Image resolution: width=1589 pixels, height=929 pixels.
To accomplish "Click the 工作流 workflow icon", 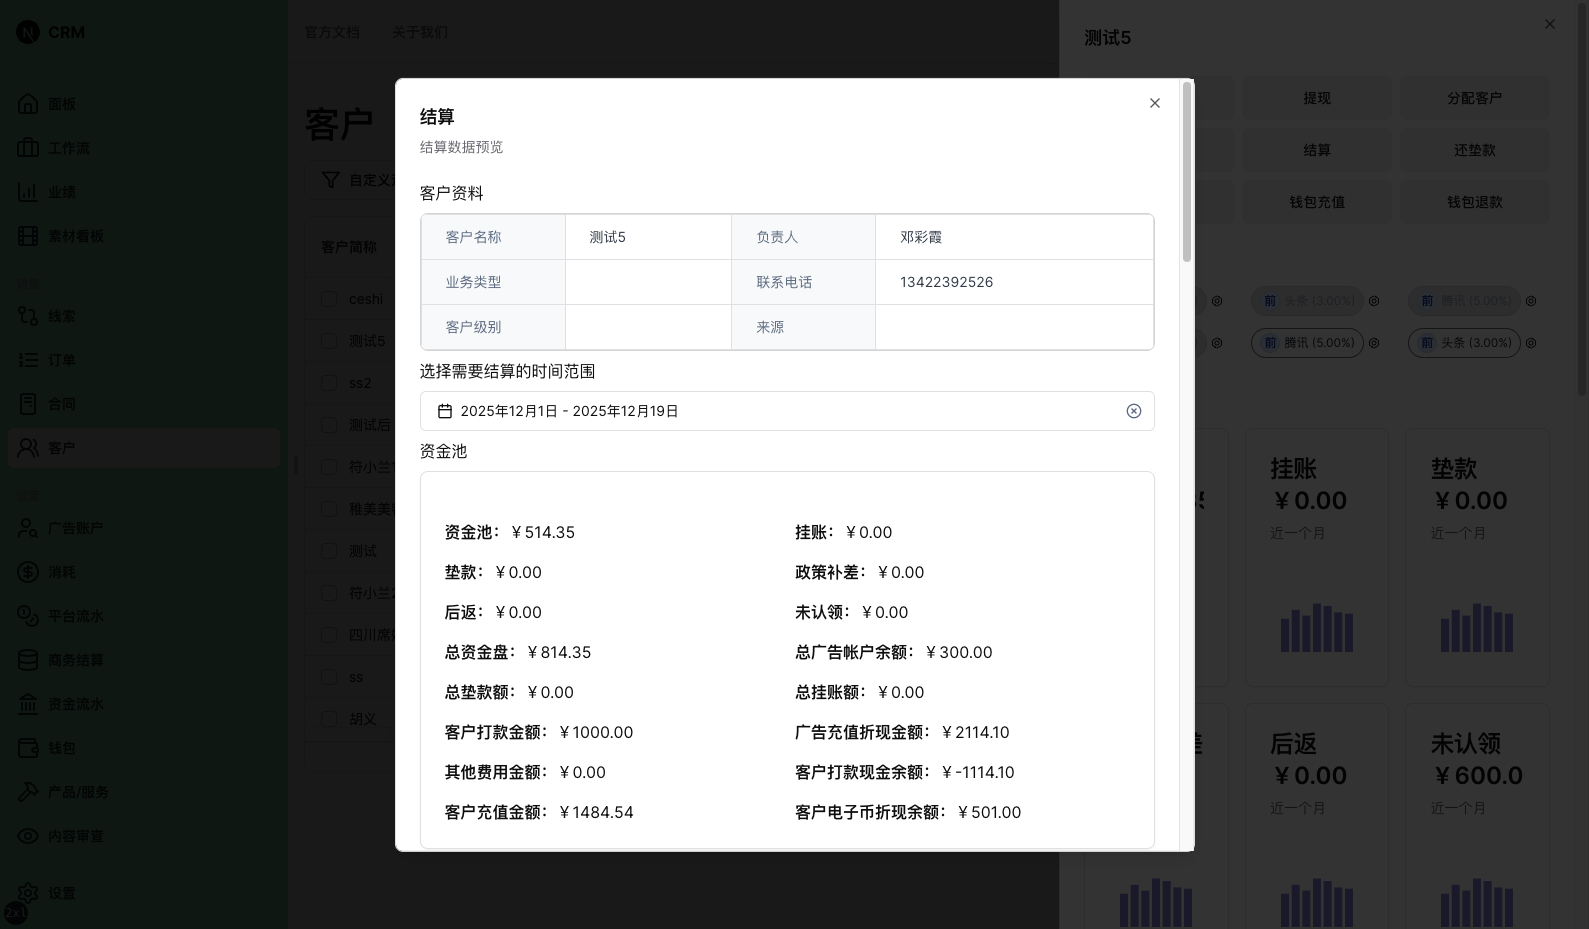I will [x=28, y=148].
